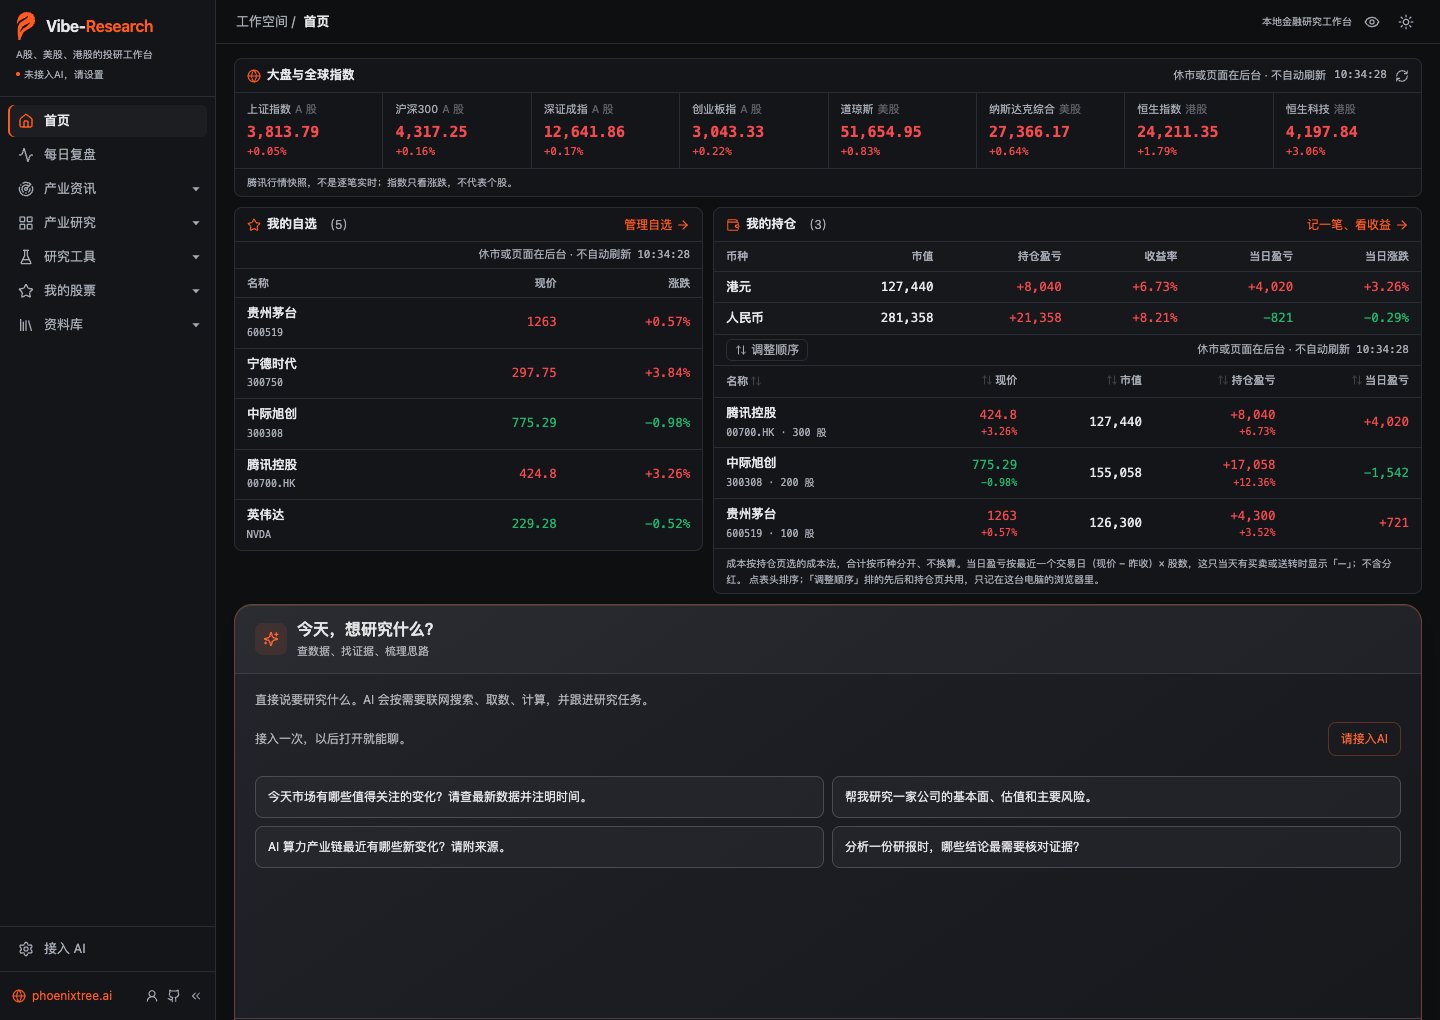Image resolution: width=1440 pixels, height=1020 pixels.
Task: Toggle light/dark theme with sun icon
Action: pyautogui.click(x=1406, y=22)
